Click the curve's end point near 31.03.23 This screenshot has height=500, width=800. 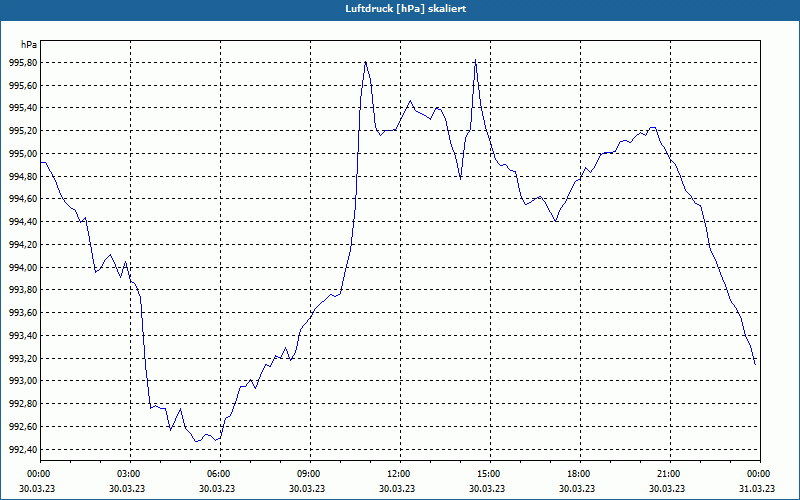(755, 364)
